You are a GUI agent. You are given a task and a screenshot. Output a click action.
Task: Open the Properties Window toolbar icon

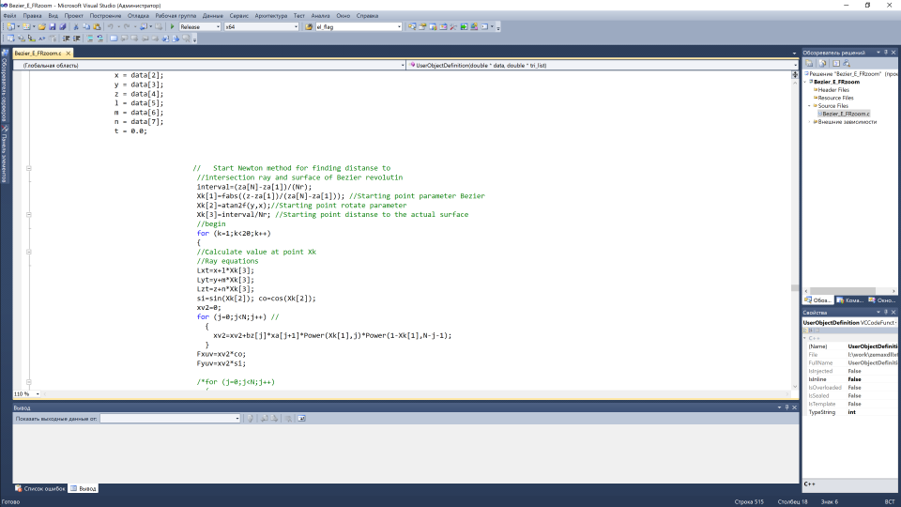coord(422,27)
